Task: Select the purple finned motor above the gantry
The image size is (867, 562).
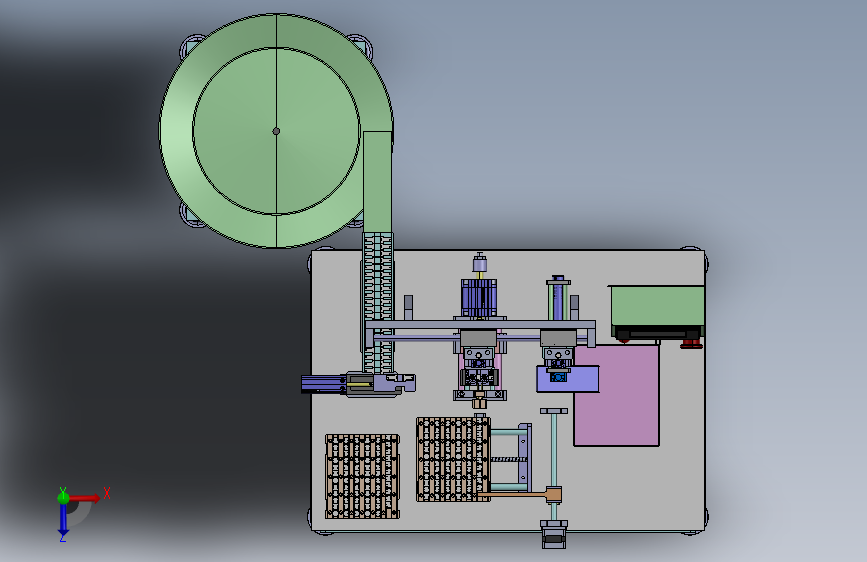Action: click(479, 298)
